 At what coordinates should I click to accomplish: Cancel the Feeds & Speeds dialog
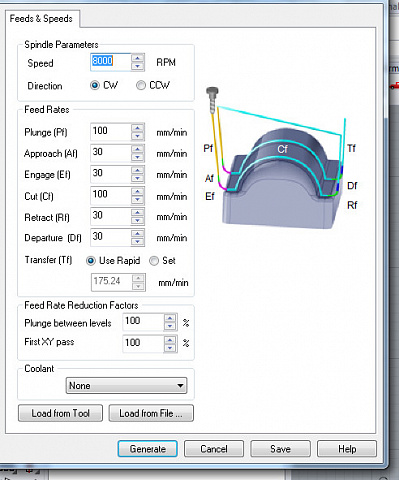[x=214, y=449]
